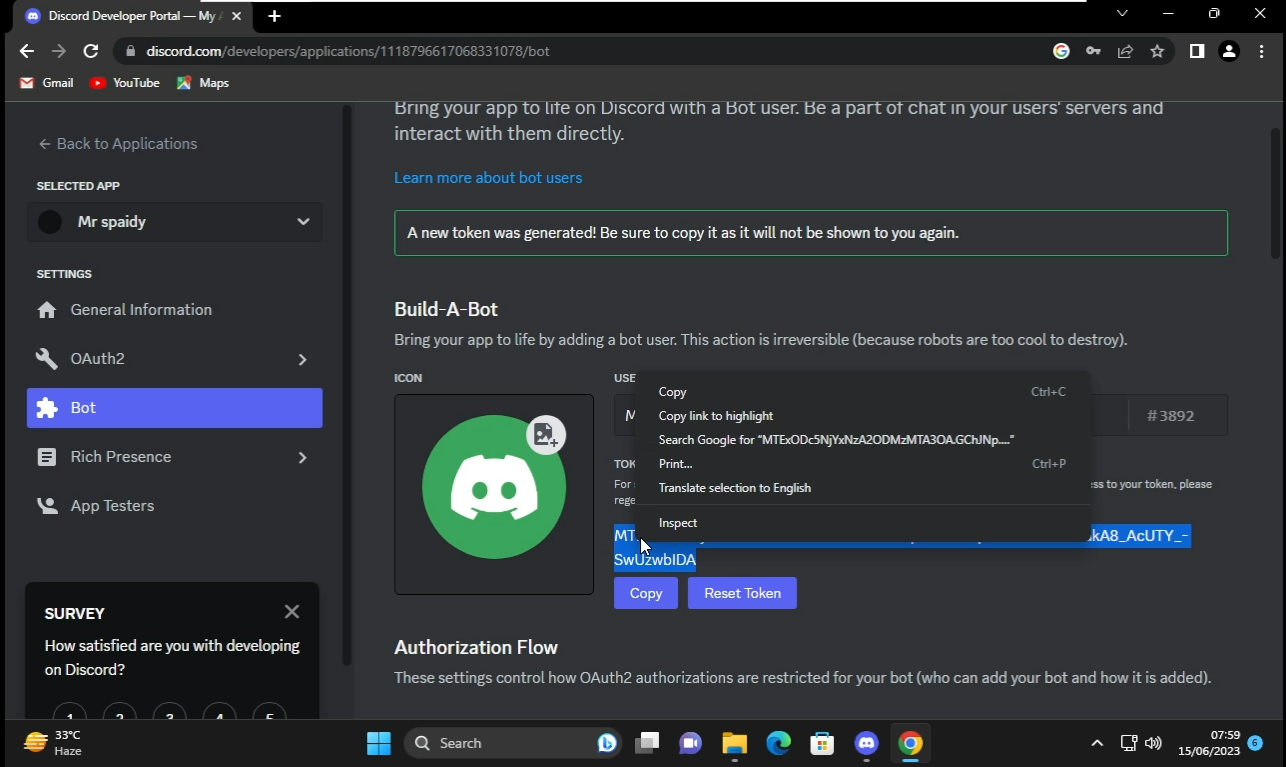The width and height of the screenshot is (1286, 767).
Task: Open Maps bookmark
Action: coord(203,83)
